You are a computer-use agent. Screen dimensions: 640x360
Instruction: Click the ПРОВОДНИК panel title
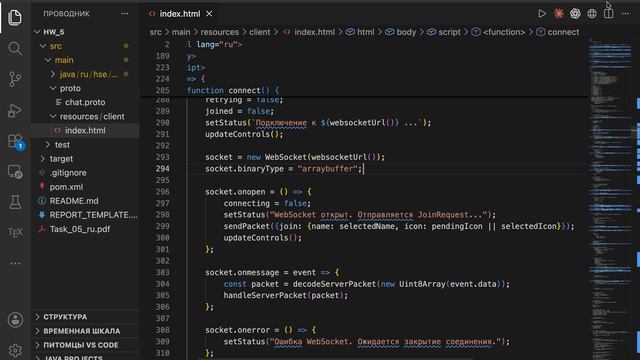click(66, 13)
